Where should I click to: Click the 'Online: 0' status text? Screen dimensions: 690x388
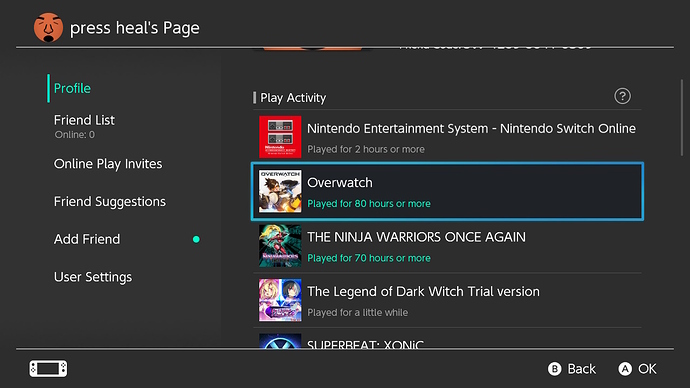point(74,135)
